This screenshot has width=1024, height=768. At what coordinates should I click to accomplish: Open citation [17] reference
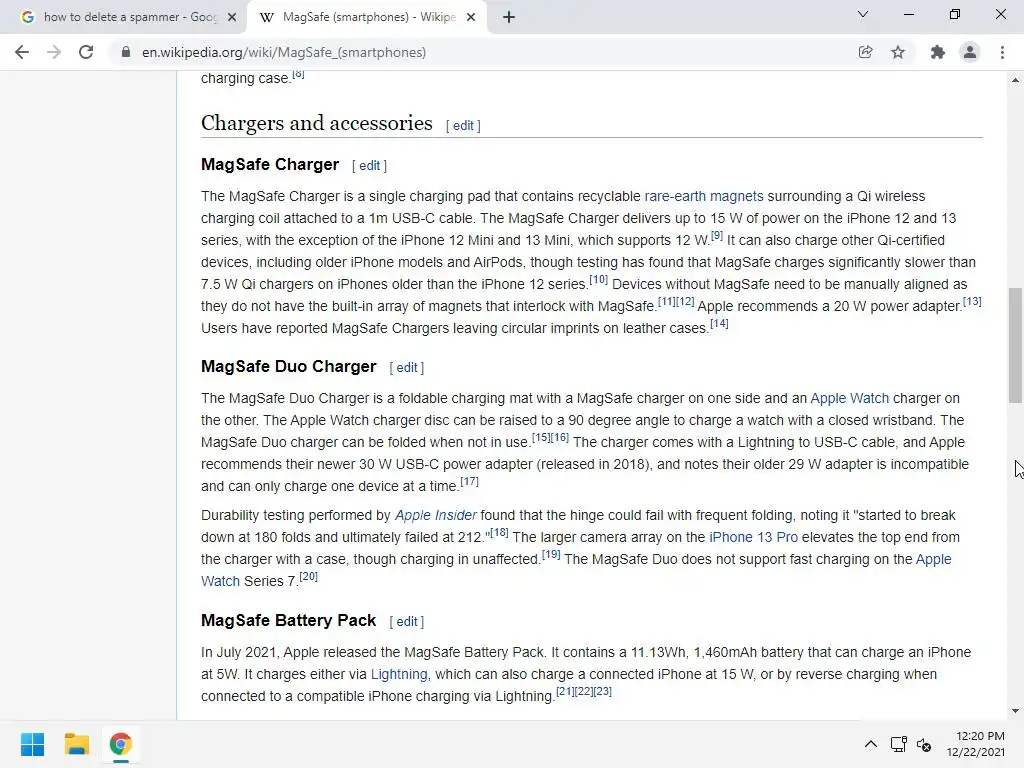[469, 481]
